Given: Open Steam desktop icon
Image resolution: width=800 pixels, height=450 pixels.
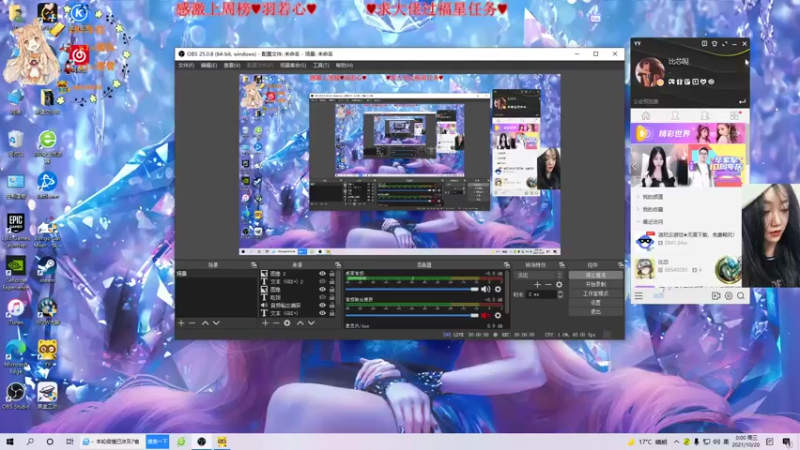Looking at the screenshot, I should [x=47, y=270].
